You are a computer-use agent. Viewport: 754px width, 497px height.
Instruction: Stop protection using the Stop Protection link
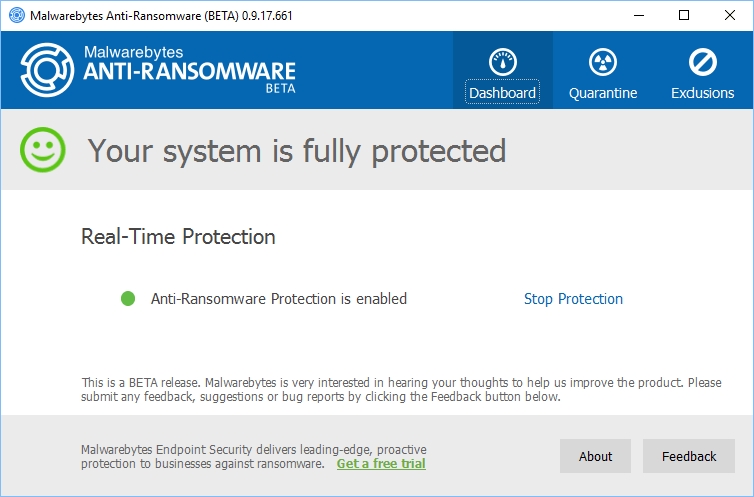(x=573, y=299)
